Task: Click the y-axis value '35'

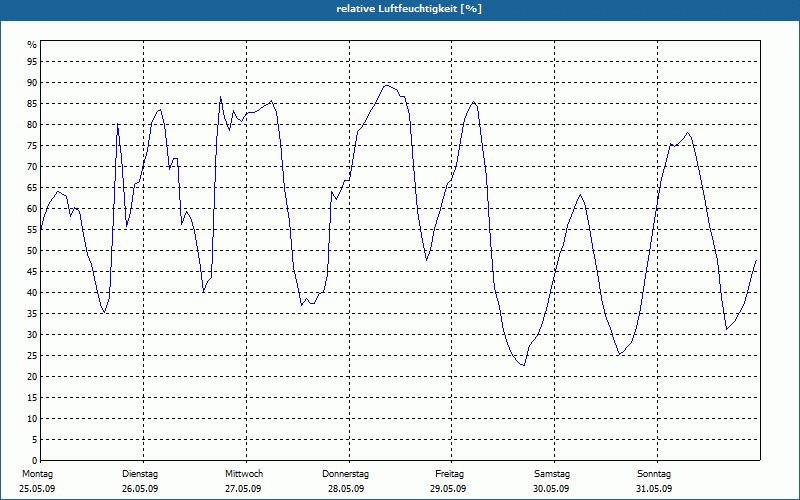Action: [32, 314]
